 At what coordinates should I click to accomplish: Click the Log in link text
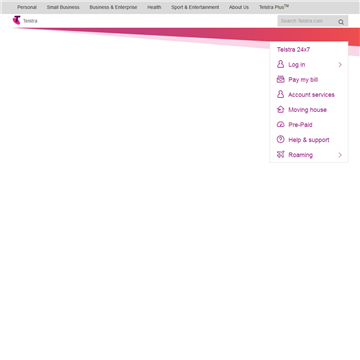[297, 65]
